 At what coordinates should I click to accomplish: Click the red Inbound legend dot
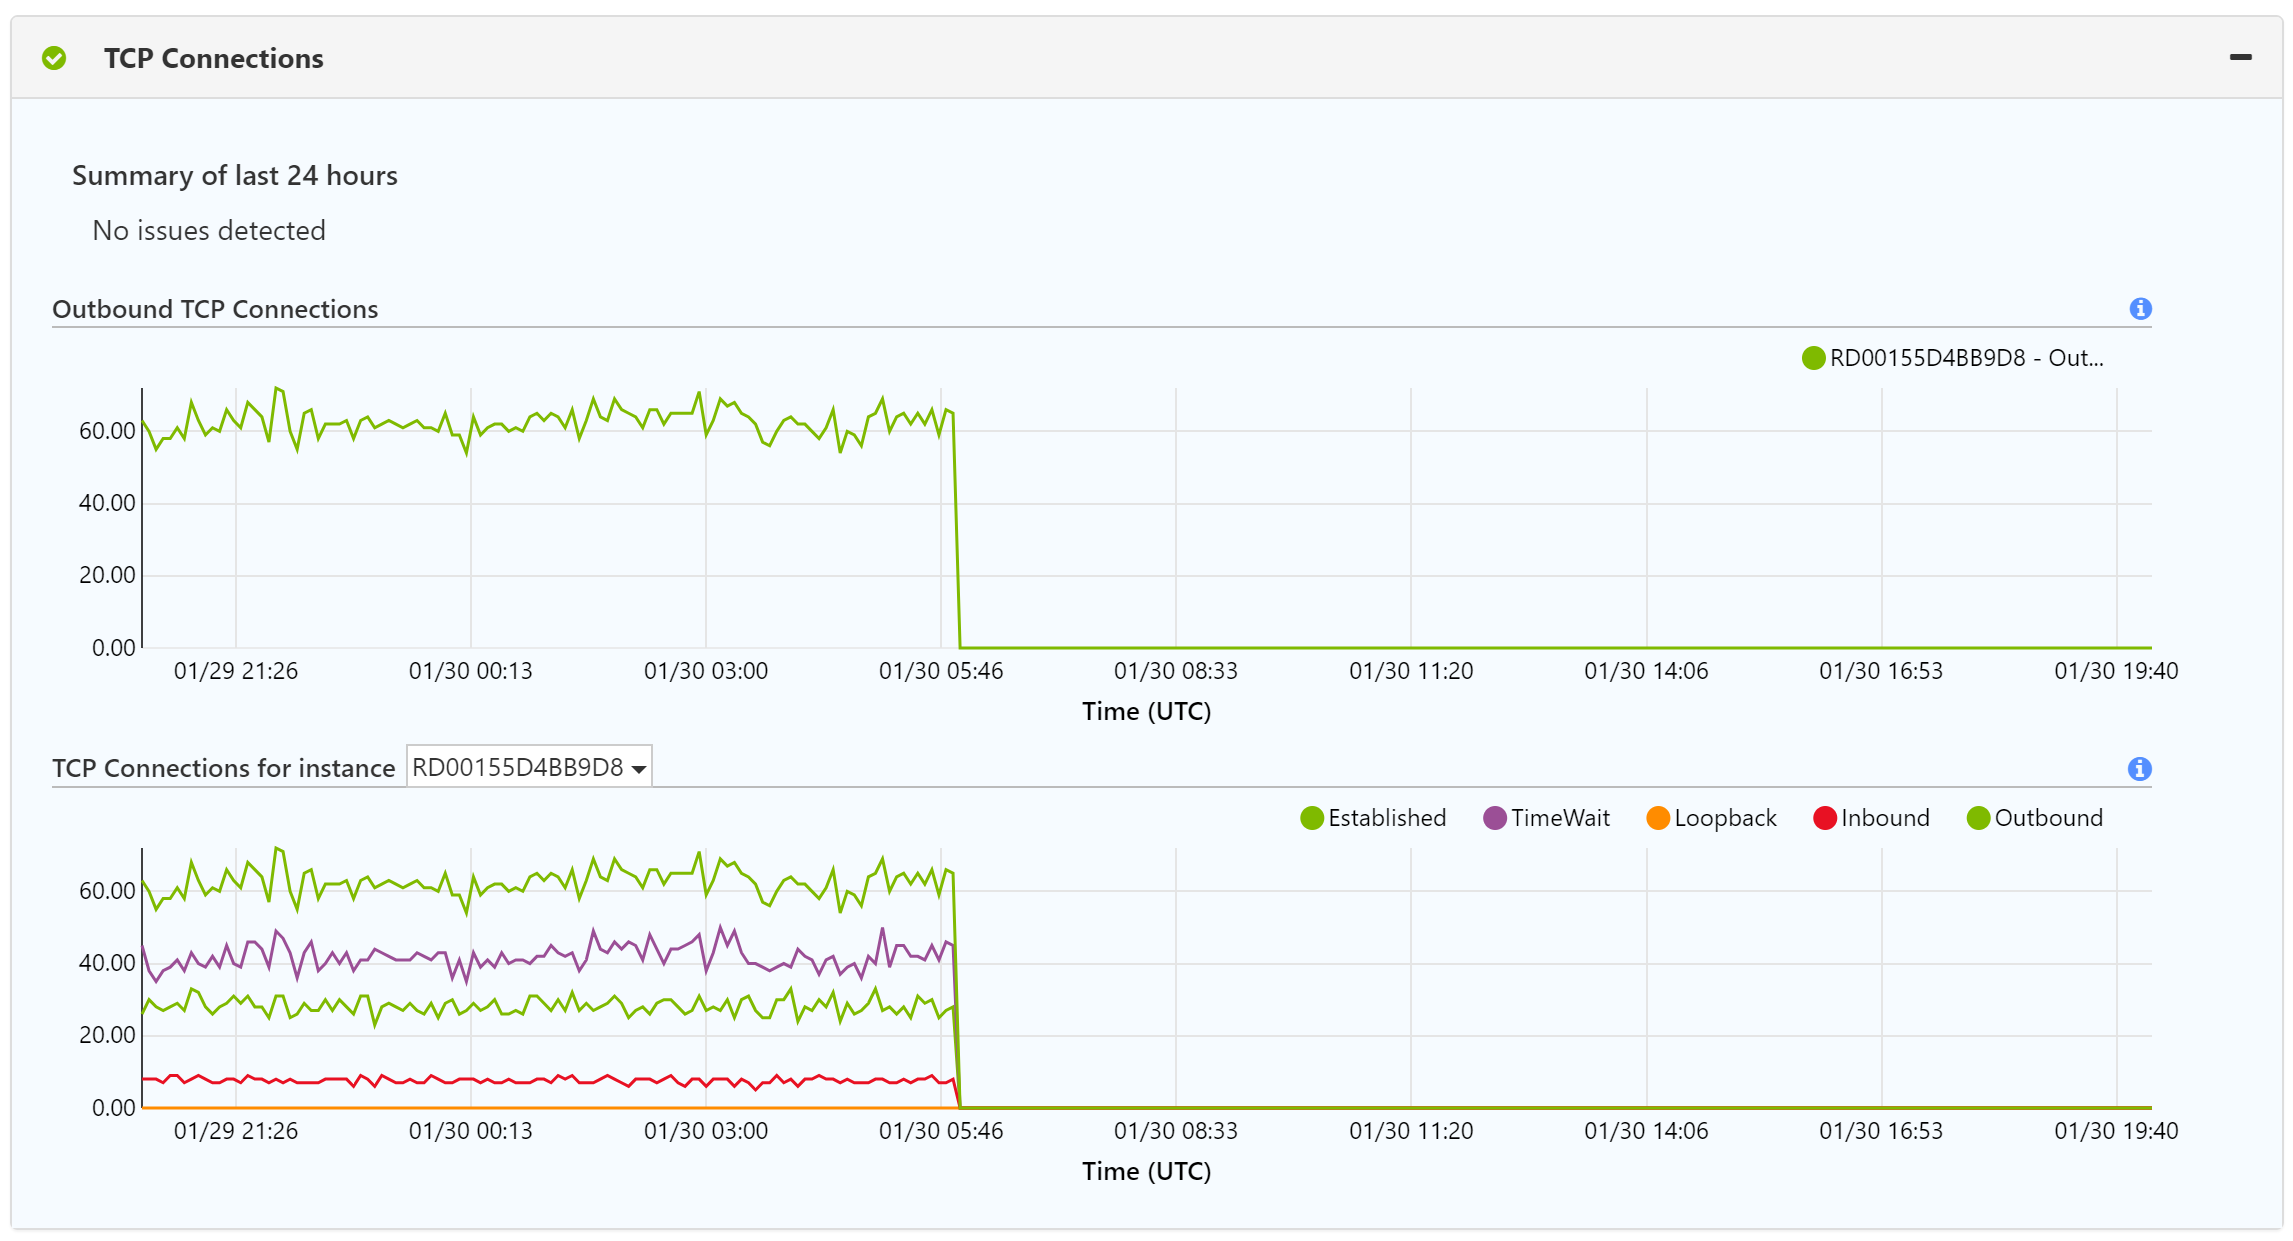[1825, 818]
